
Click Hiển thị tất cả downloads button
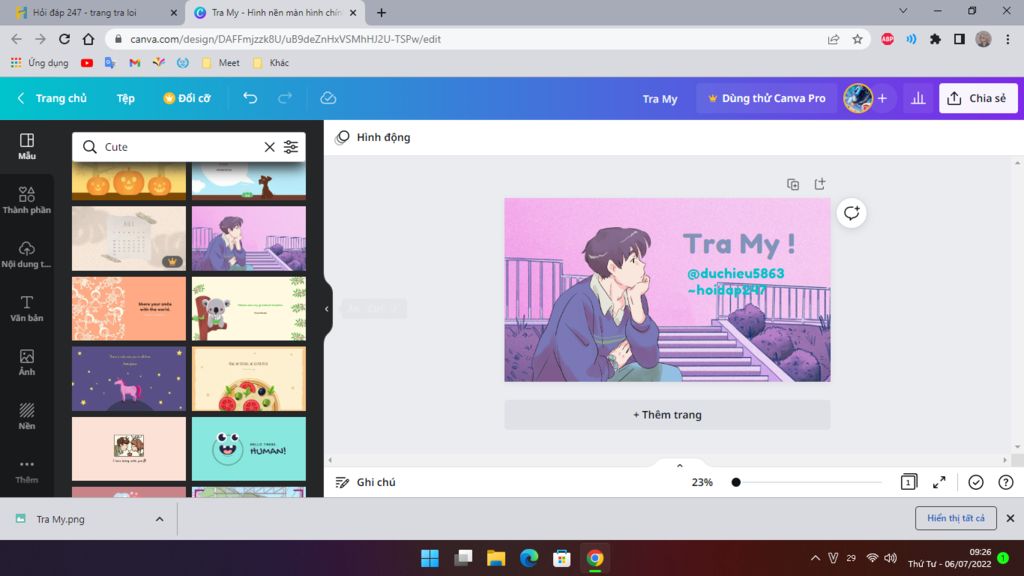point(955,518)
